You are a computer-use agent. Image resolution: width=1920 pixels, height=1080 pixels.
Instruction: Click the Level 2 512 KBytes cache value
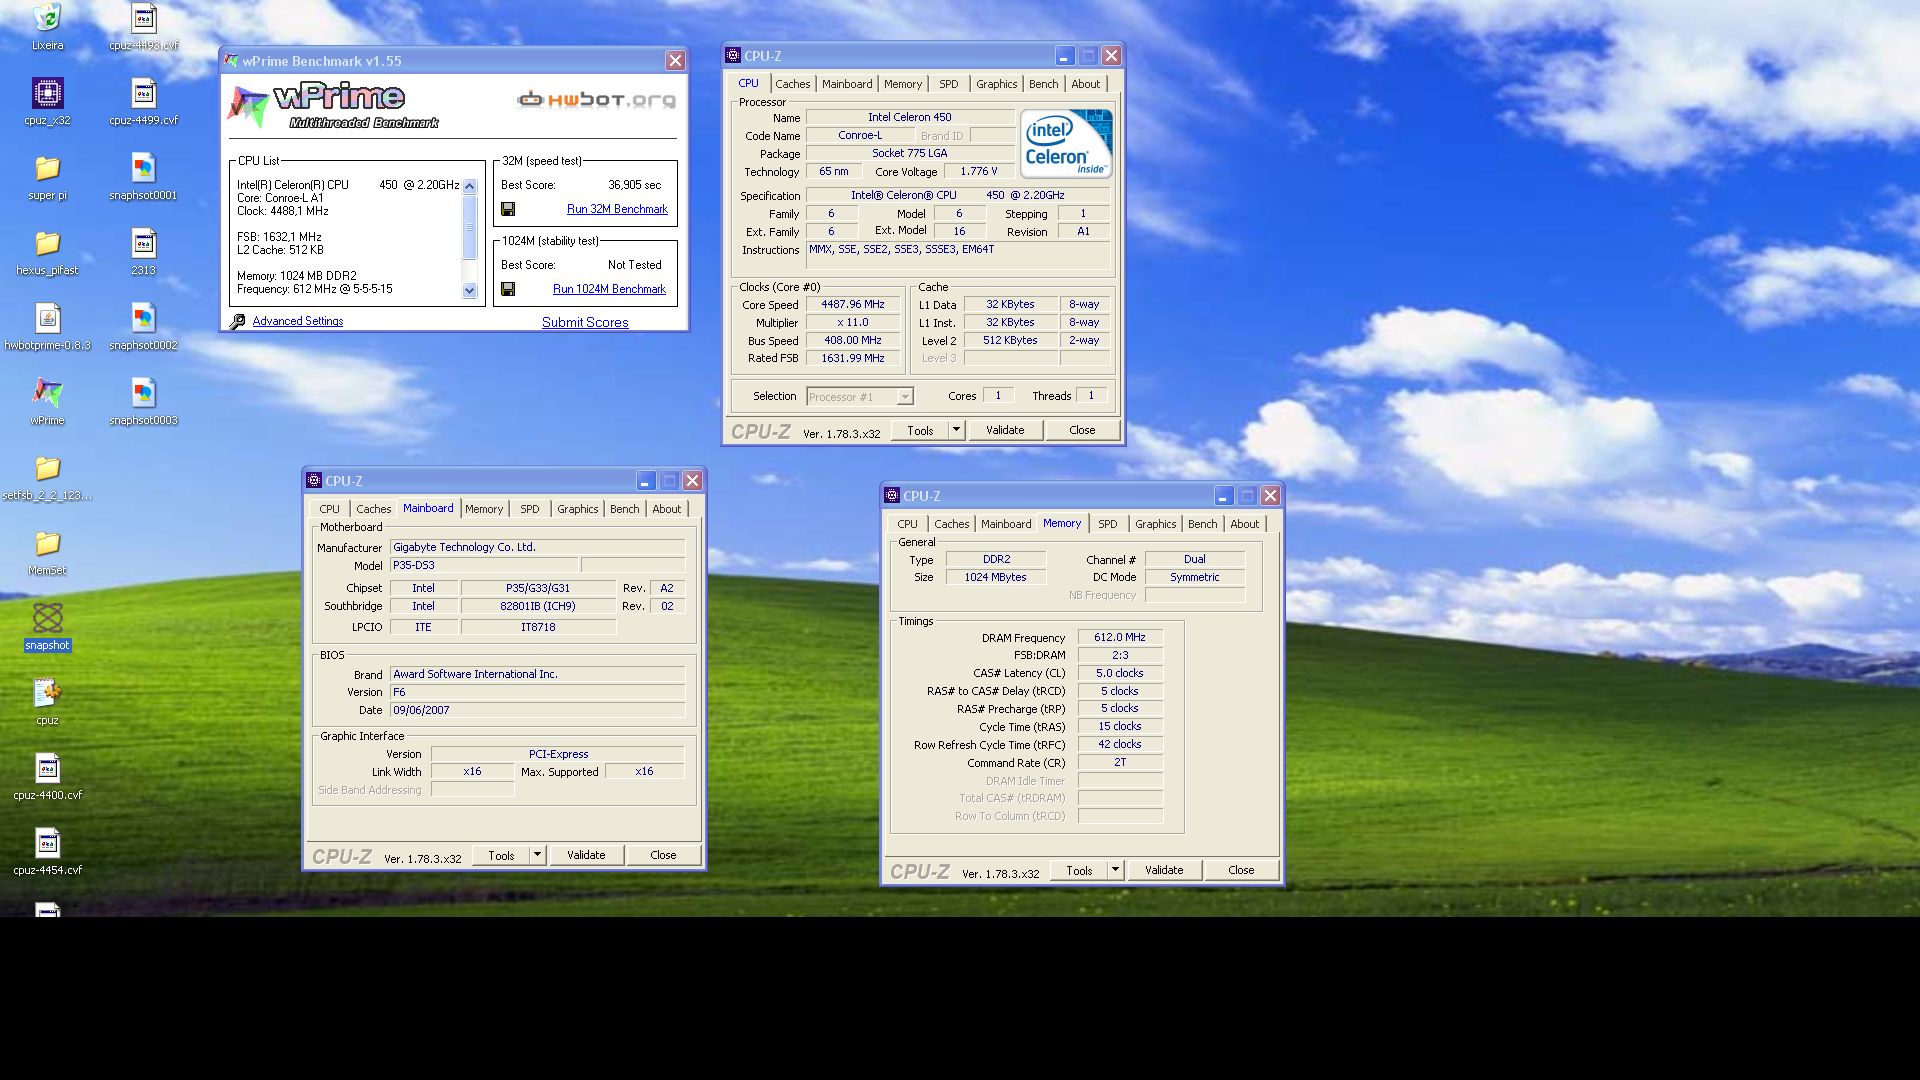point(1010,340)
